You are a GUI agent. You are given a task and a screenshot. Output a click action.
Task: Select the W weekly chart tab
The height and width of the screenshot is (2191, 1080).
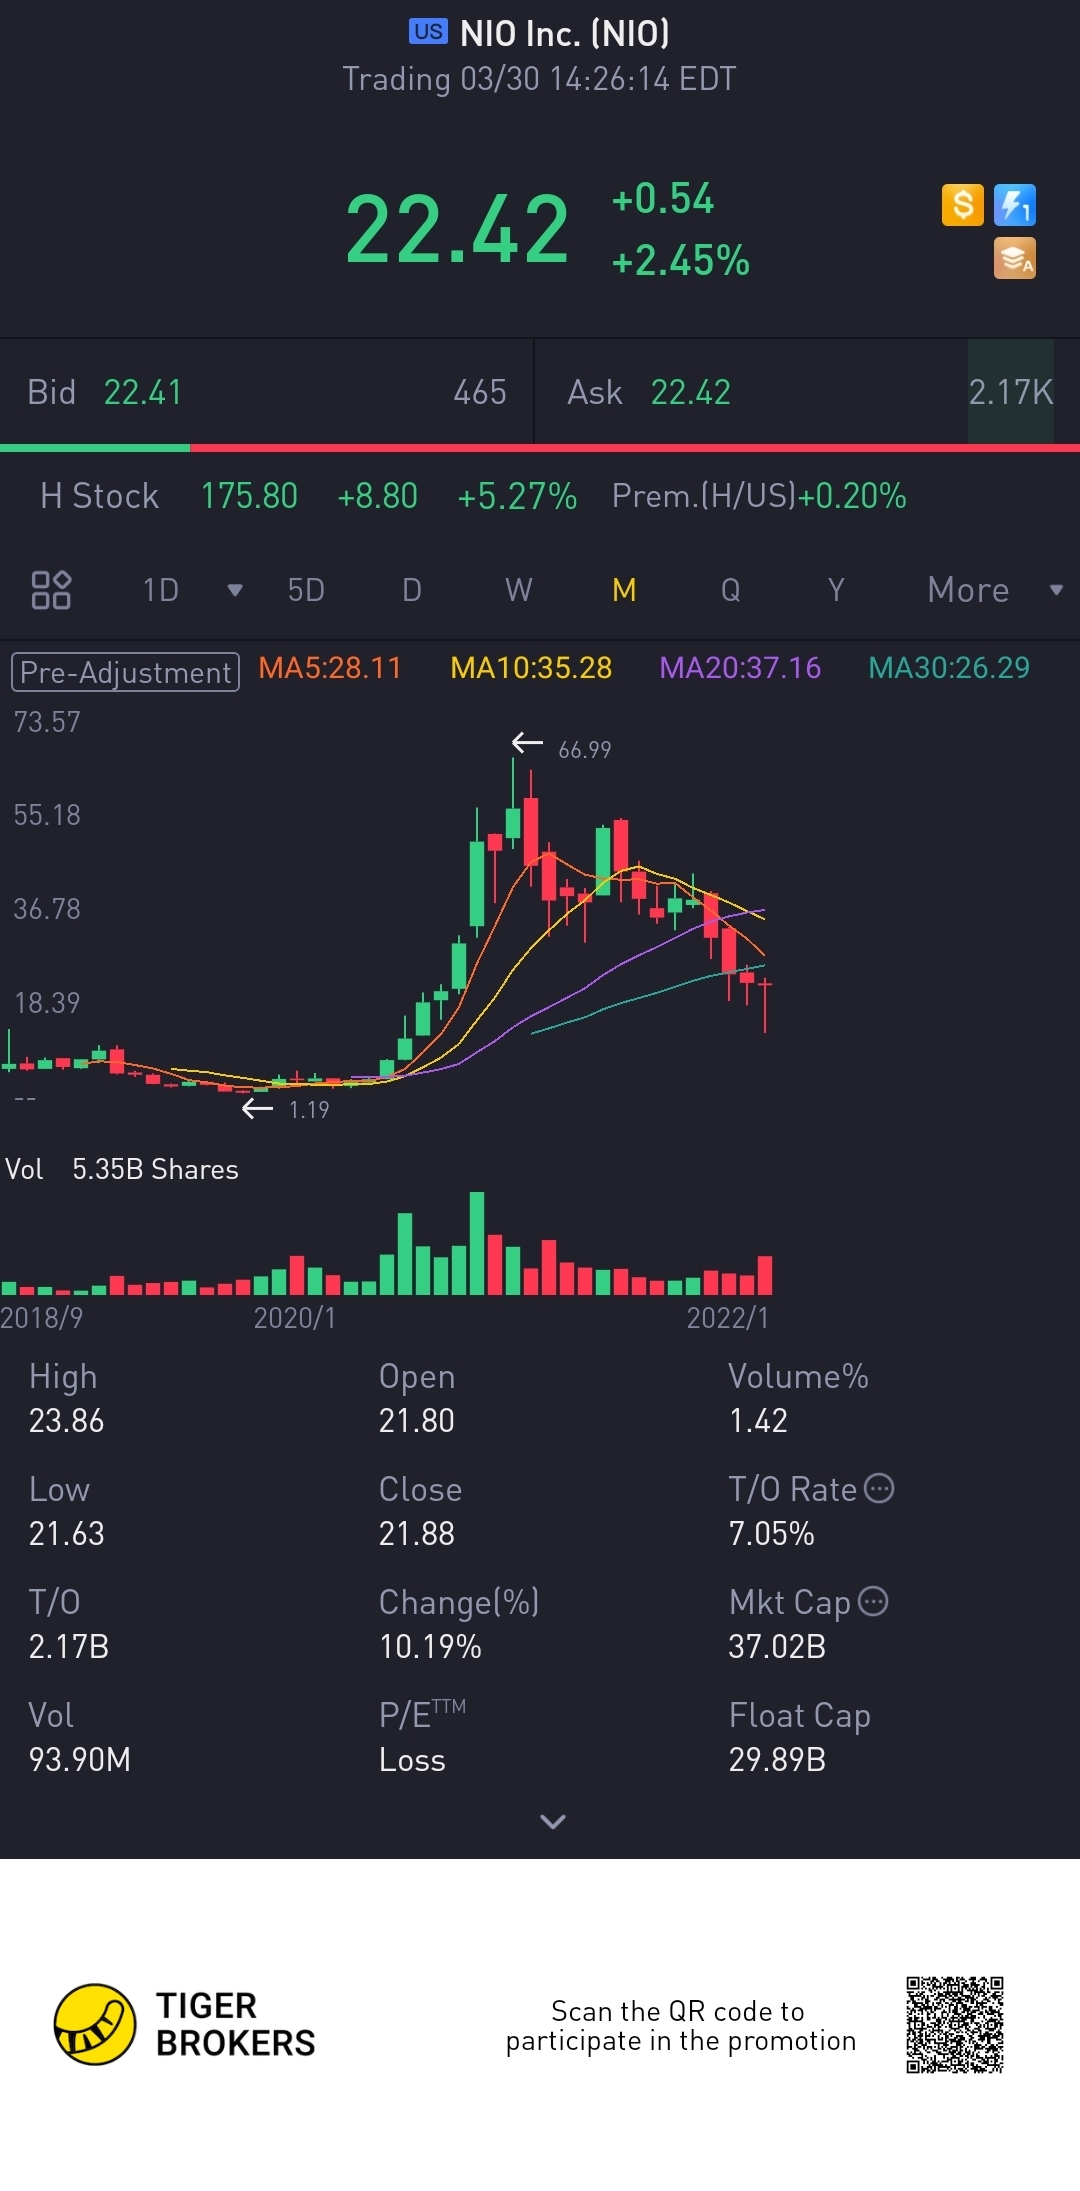[x=518, y=590]
